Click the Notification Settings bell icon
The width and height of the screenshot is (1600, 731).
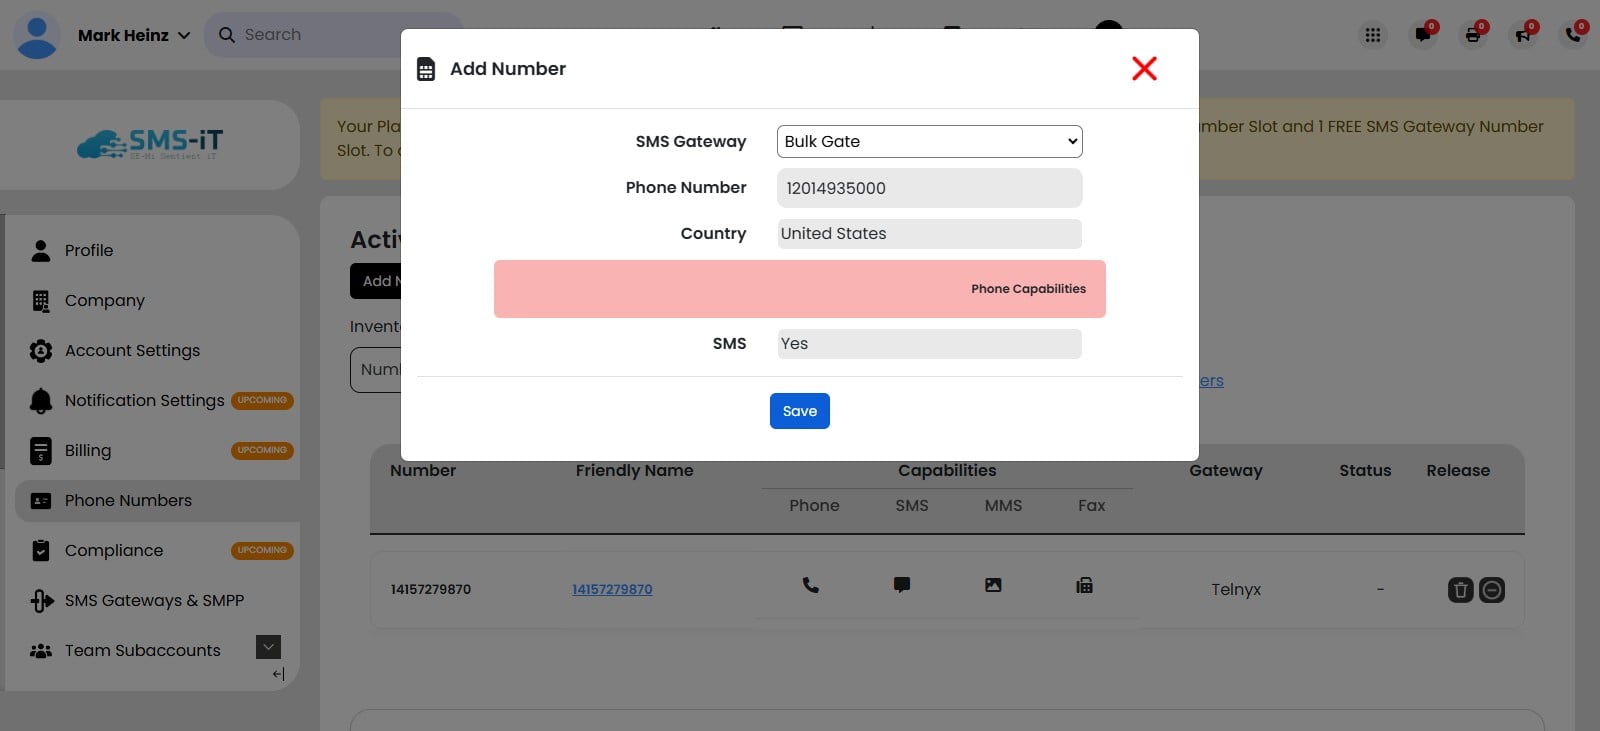tap(41, 401)
